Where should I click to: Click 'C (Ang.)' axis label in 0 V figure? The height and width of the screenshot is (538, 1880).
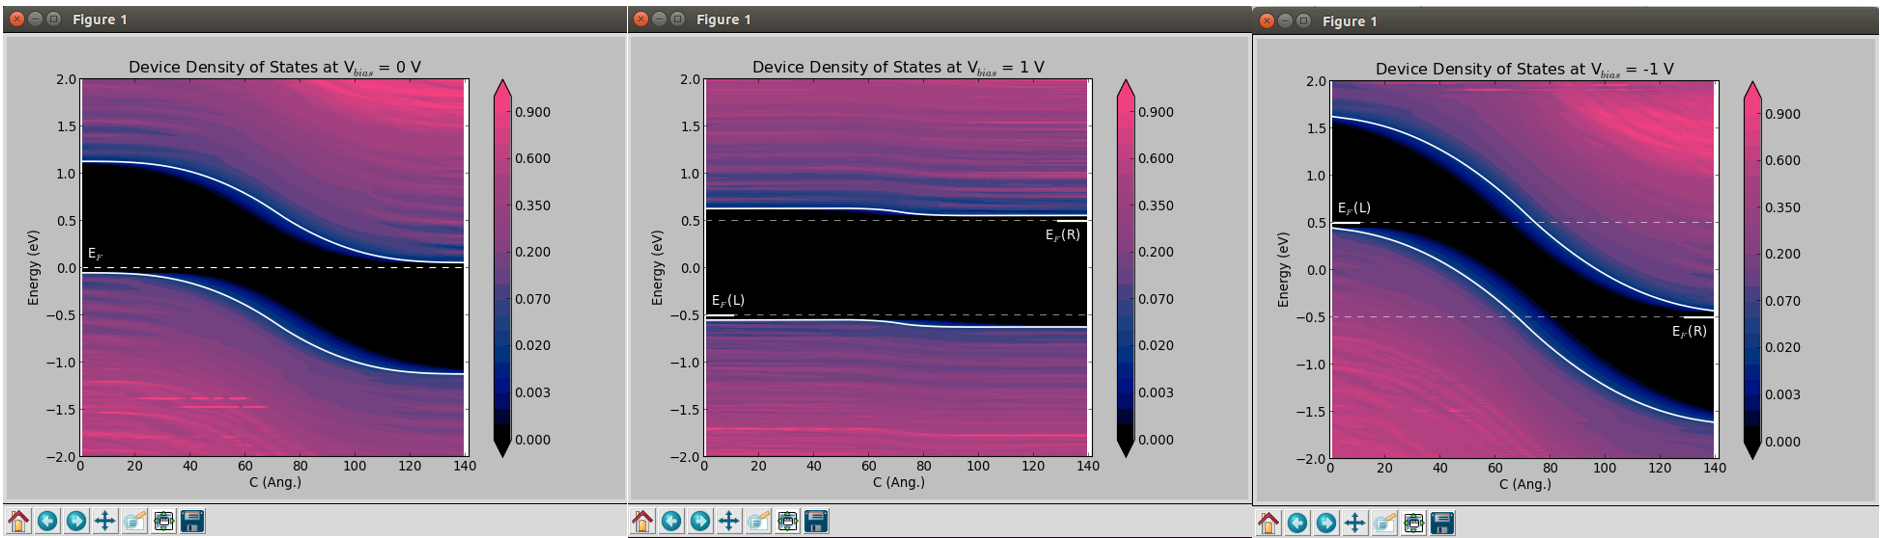[275, 482]
